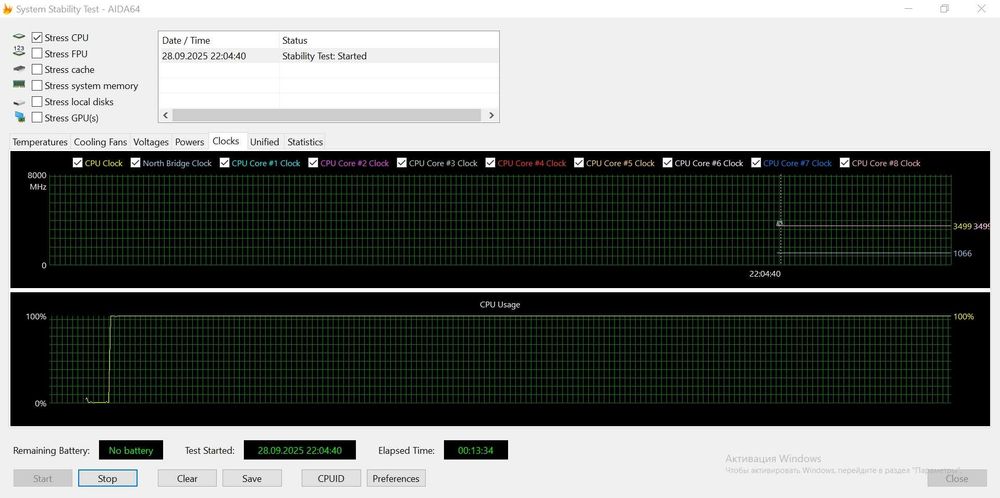The width and height of the screenshot is (1000, 498).
Task: Click the log's left scroll arrow
Action: click(x=165, y=115)
